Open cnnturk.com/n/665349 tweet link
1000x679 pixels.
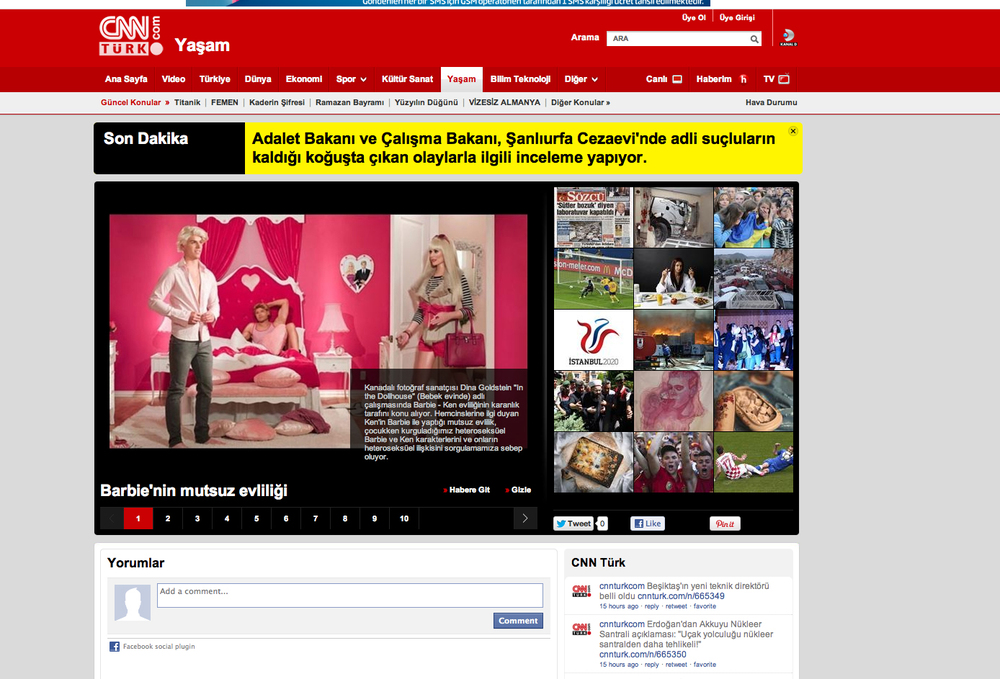[680, 597]
